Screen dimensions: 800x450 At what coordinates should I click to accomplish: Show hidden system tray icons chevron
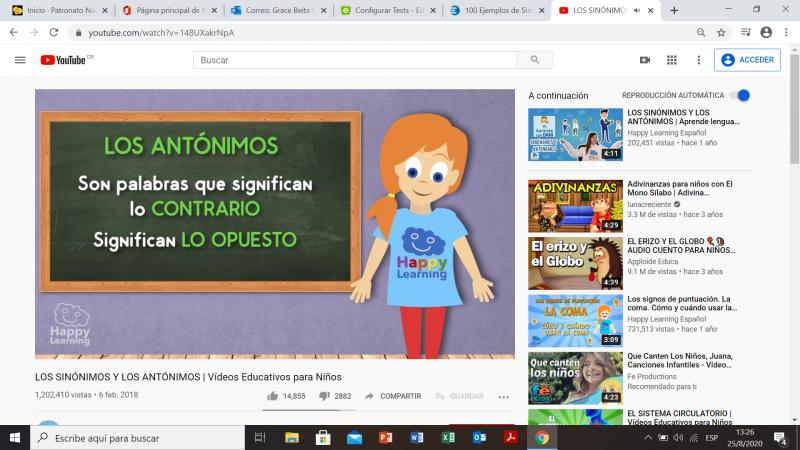click(648, 438)
